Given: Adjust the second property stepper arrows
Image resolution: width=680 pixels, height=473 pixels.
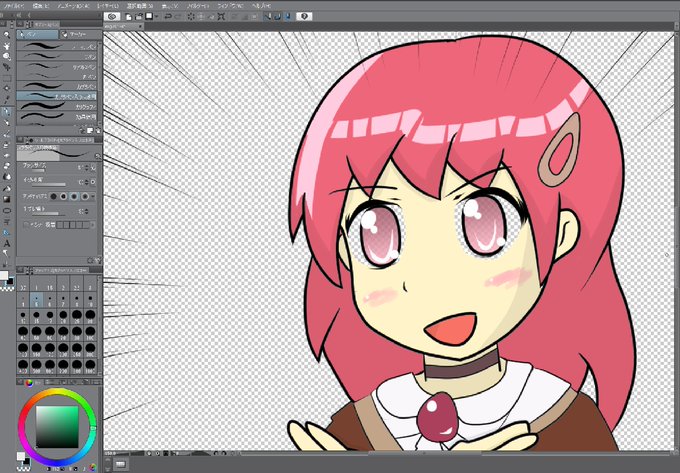Looking at the screenshot, I should click(x=87, y=182).
